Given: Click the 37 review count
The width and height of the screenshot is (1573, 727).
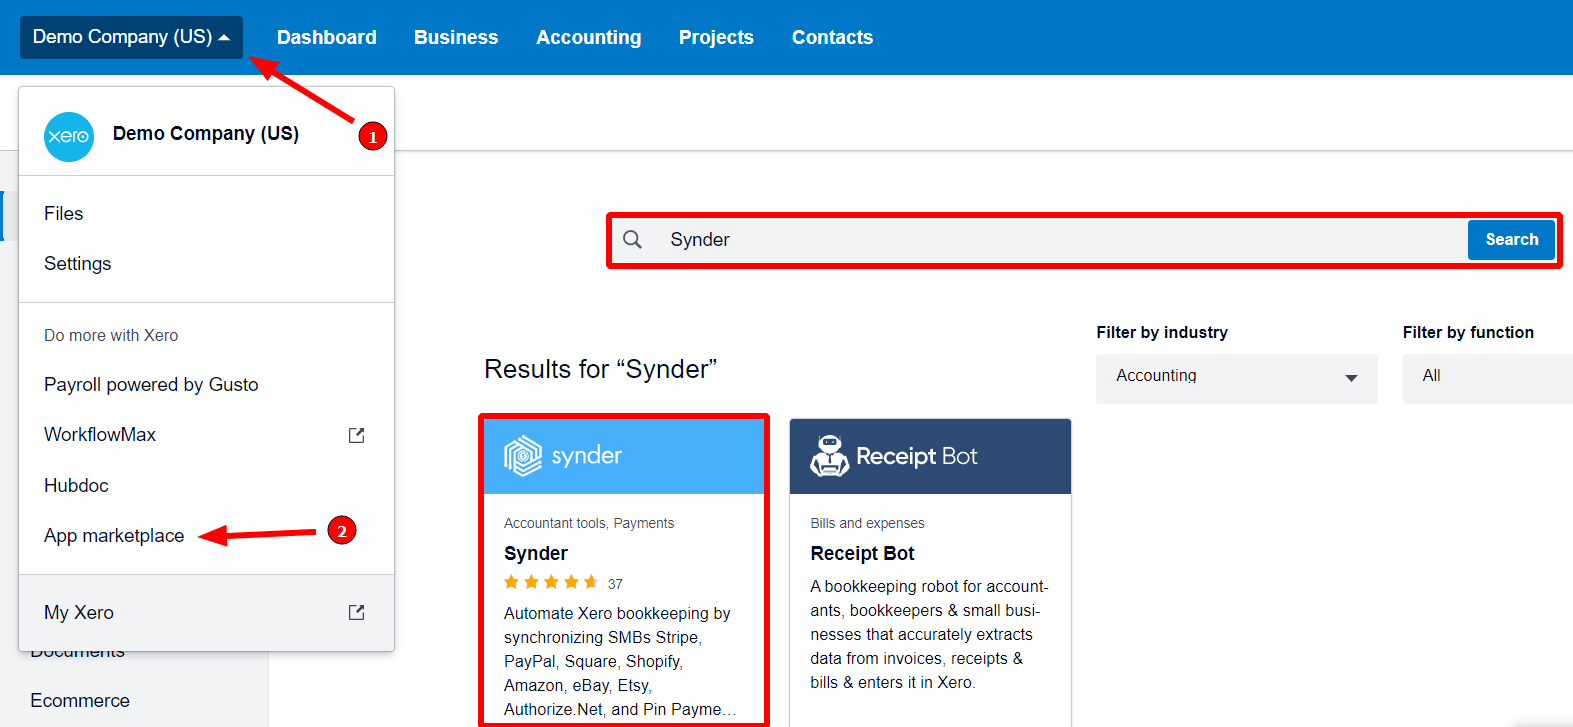Looking at the screenshot, I should point(615,584).
